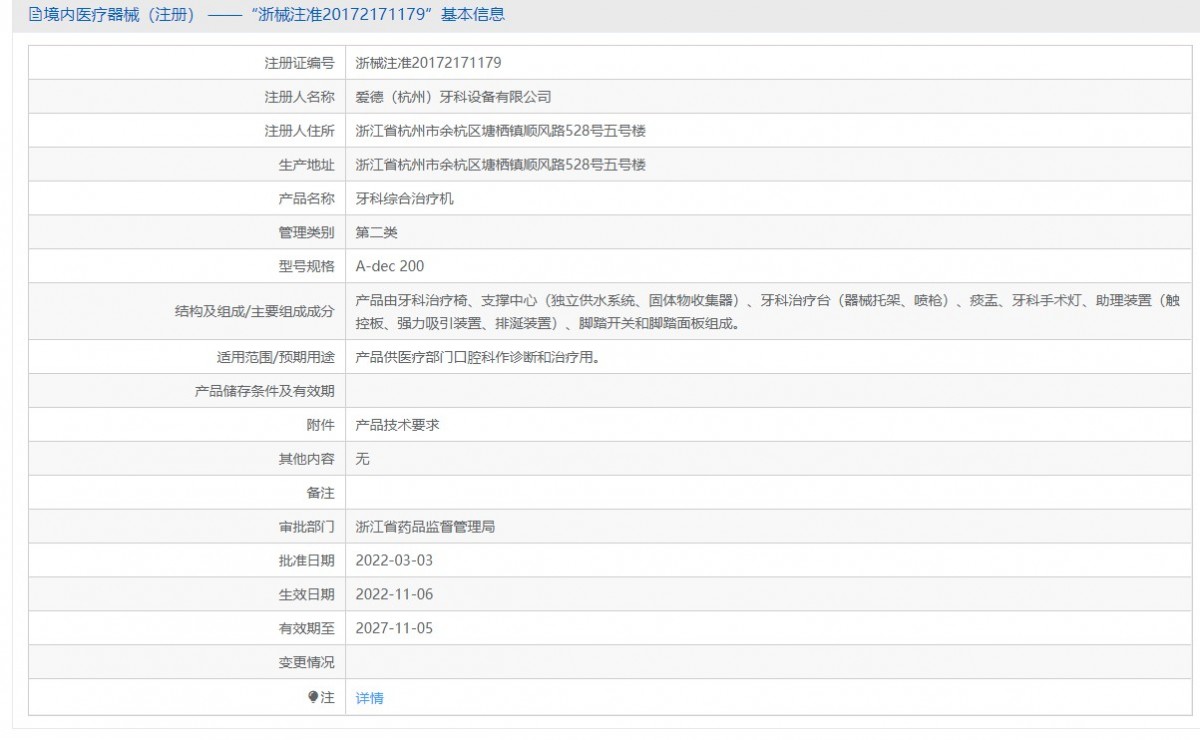The image size is (1200, 740).
Task: Select product name 牙科综合治疗机
Action: click(x=405, y=199)
